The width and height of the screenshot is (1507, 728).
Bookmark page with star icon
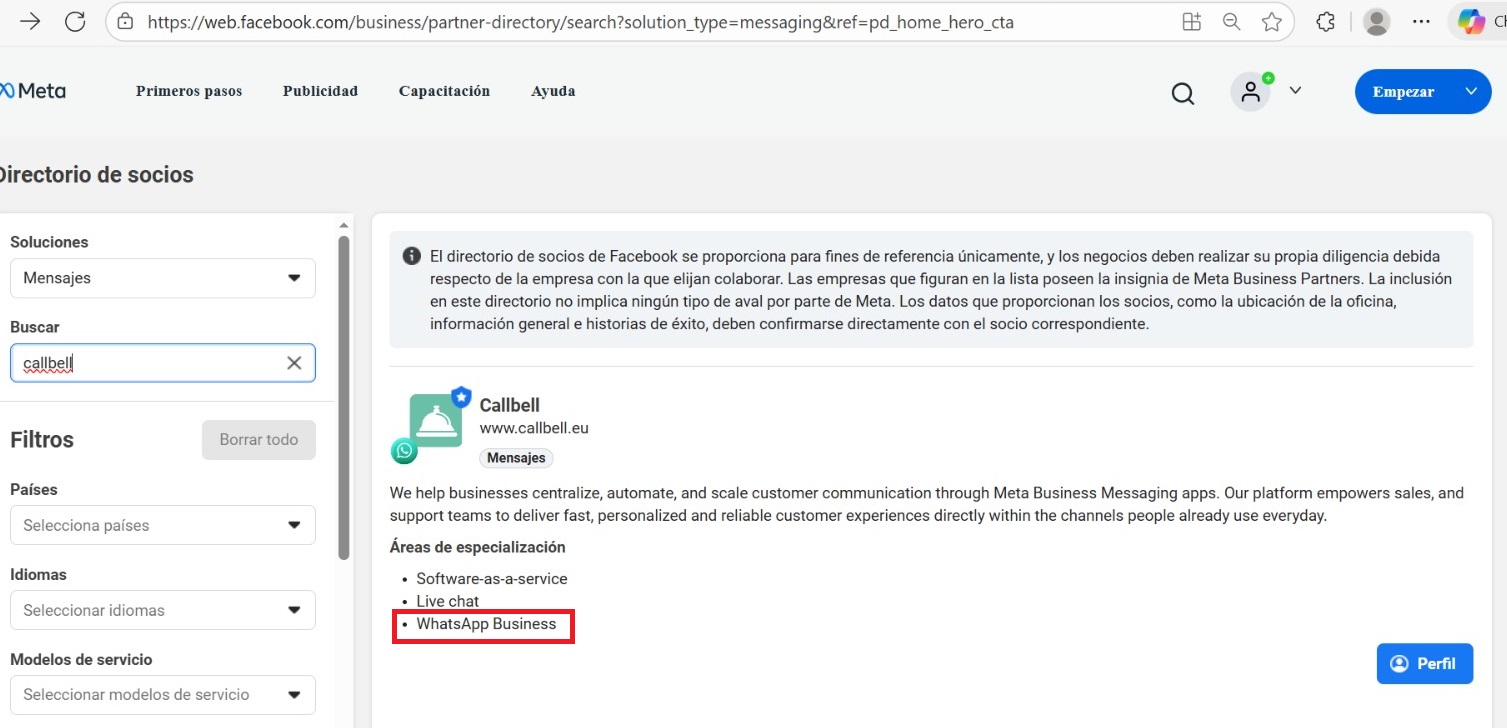tap(1271, 22)
